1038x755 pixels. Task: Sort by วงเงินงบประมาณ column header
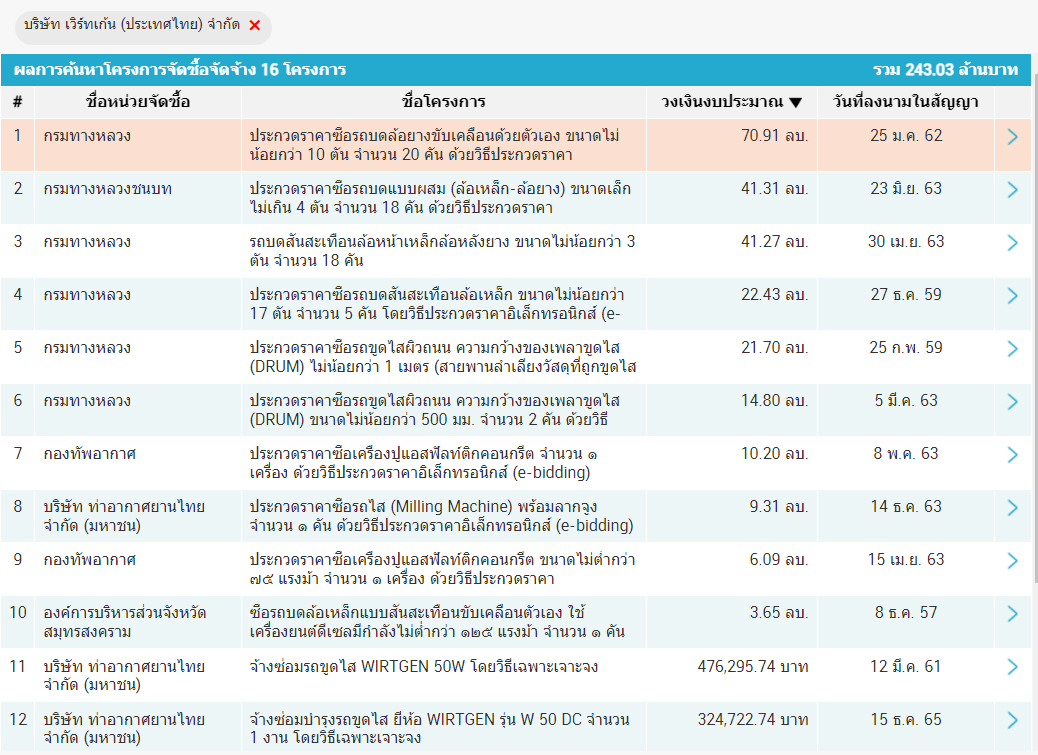[x=732, y=102]
